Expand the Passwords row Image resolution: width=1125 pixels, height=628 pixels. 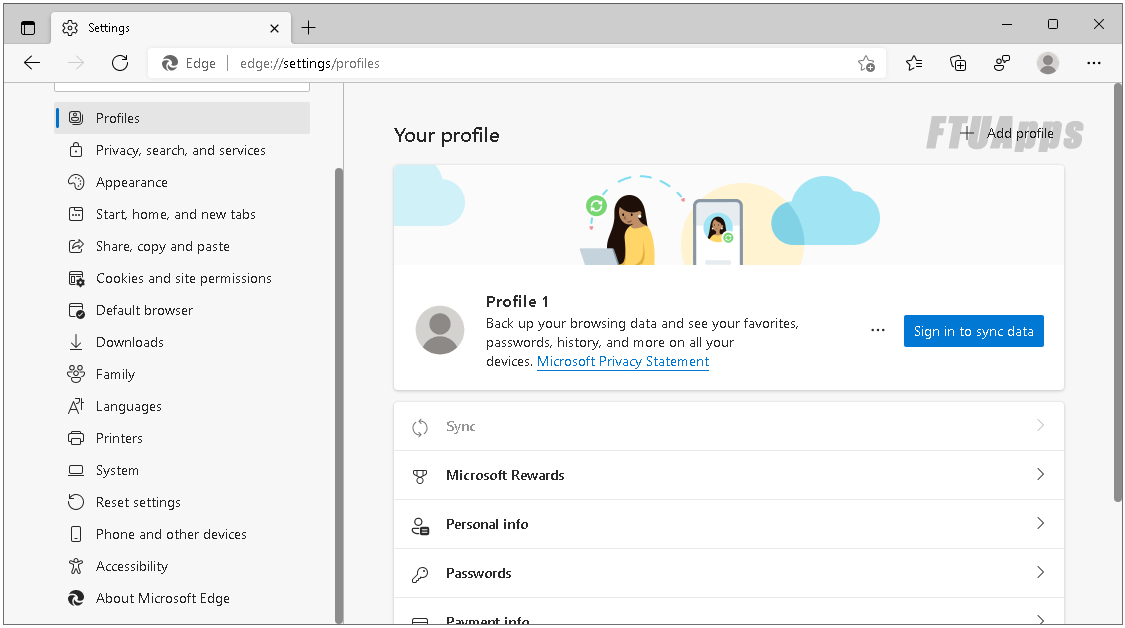(728, 573)
